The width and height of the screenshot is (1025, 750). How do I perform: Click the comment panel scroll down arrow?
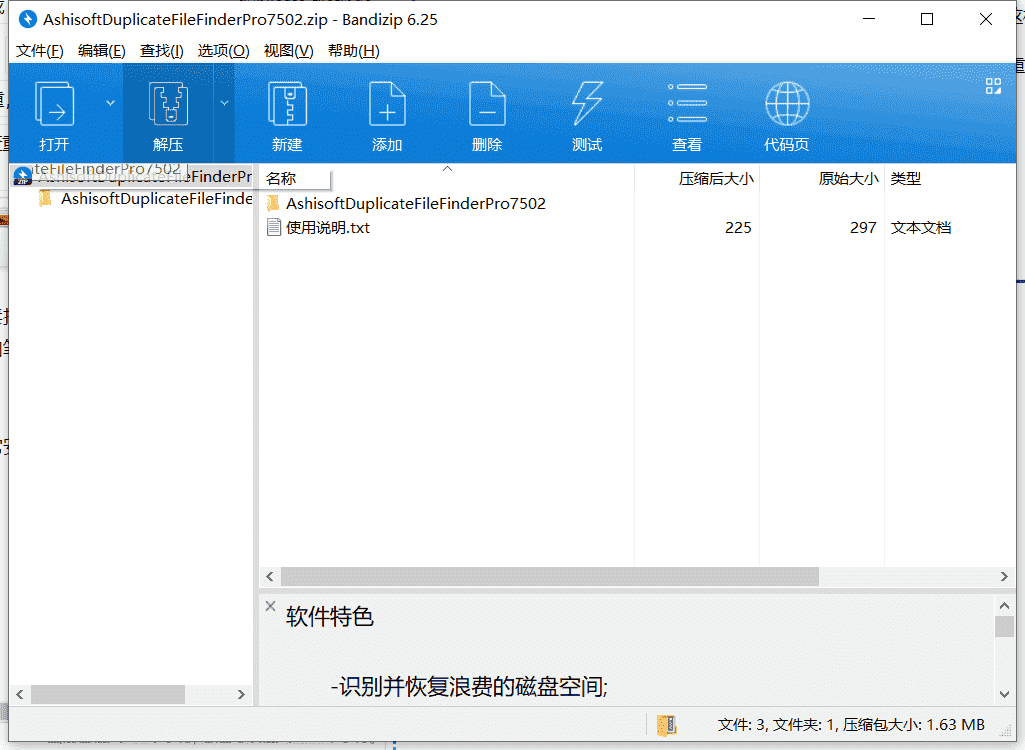[x=1004, y=694]
